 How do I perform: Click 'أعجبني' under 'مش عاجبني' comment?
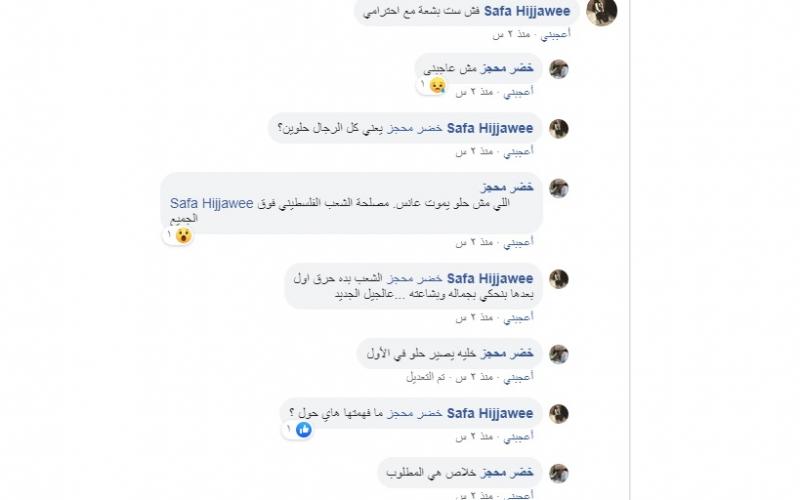point(518,92)
